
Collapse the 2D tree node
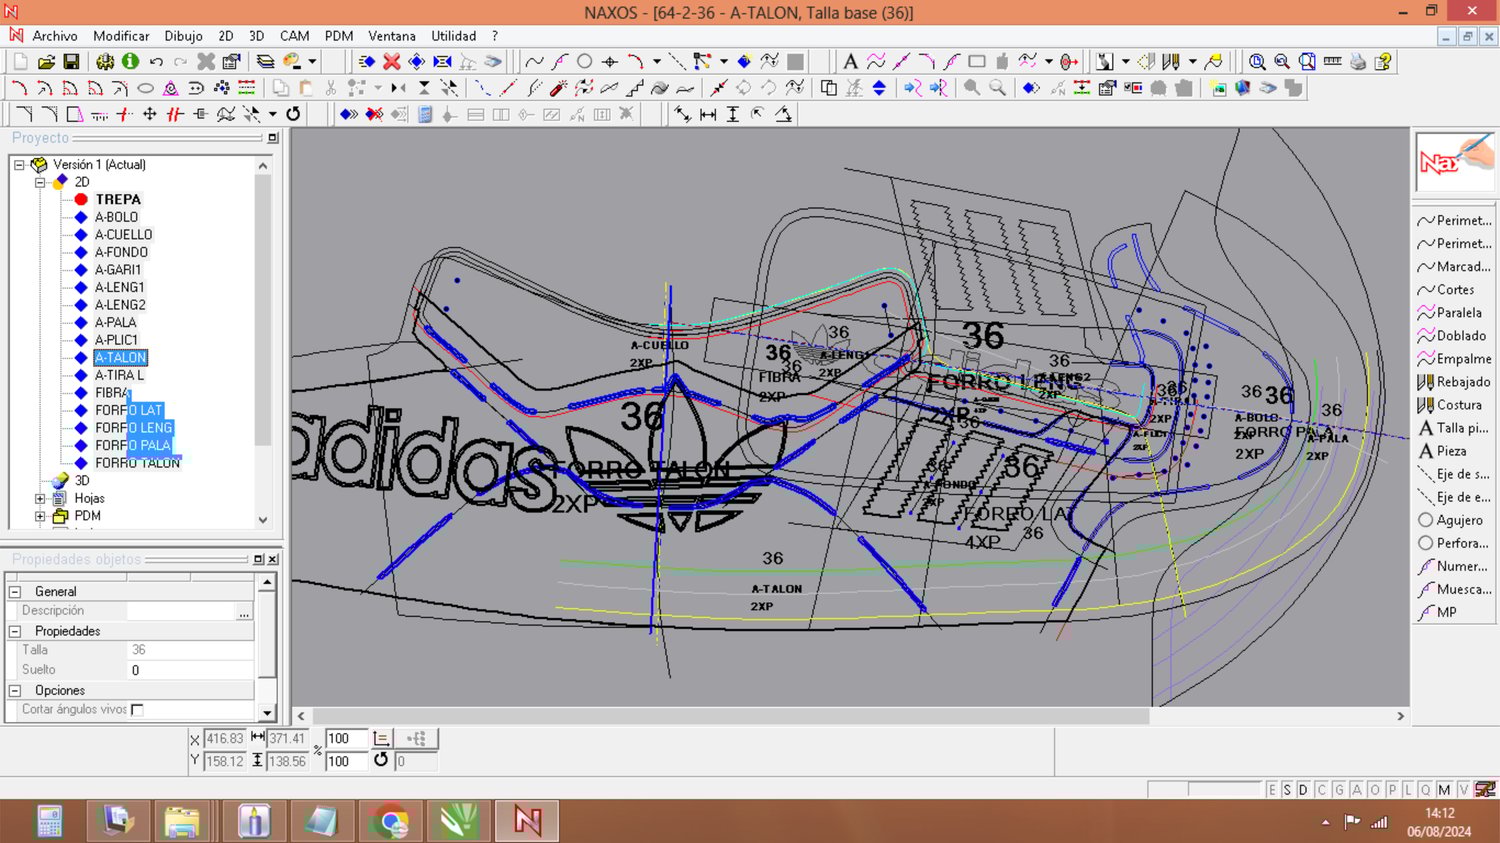pyautogui.click(x=40, y=182)
